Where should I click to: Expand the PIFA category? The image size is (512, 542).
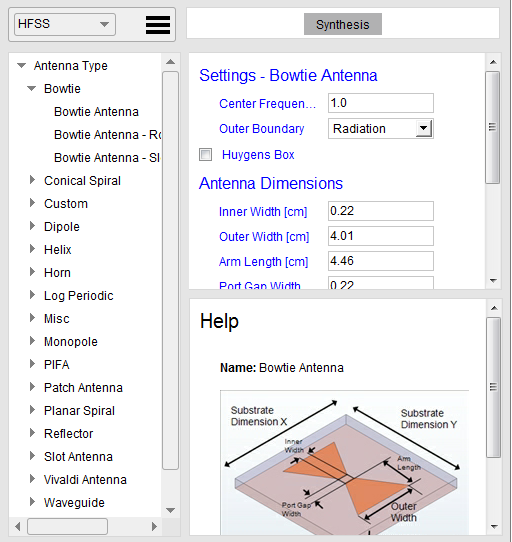pyautogui.click(x=32, y=364)
